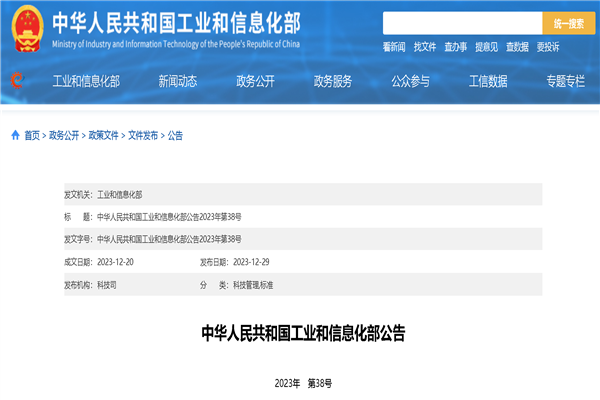Go to the 查数据 quick link

coord(517,47)
